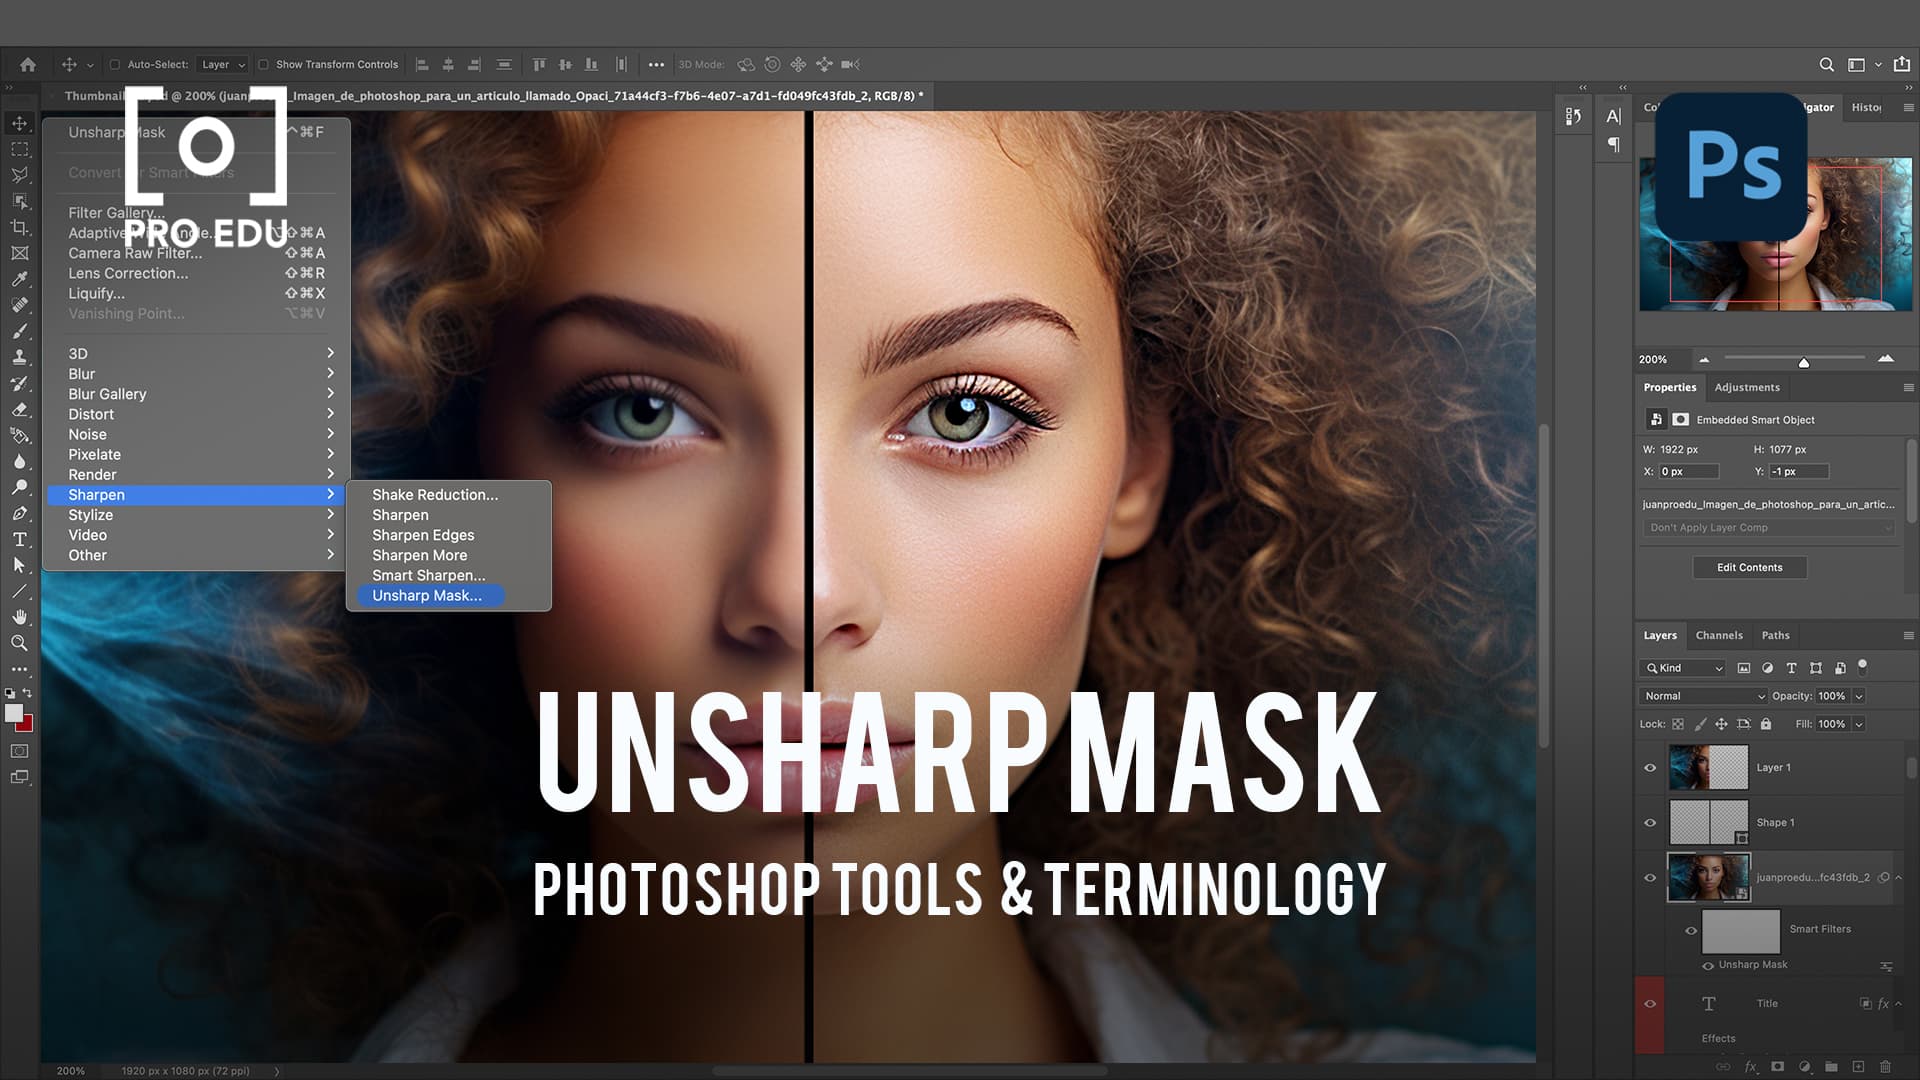Screen dimensions: 1920x1080
Task: Enable Auto-Select checkbox
Action: [115, 63]
